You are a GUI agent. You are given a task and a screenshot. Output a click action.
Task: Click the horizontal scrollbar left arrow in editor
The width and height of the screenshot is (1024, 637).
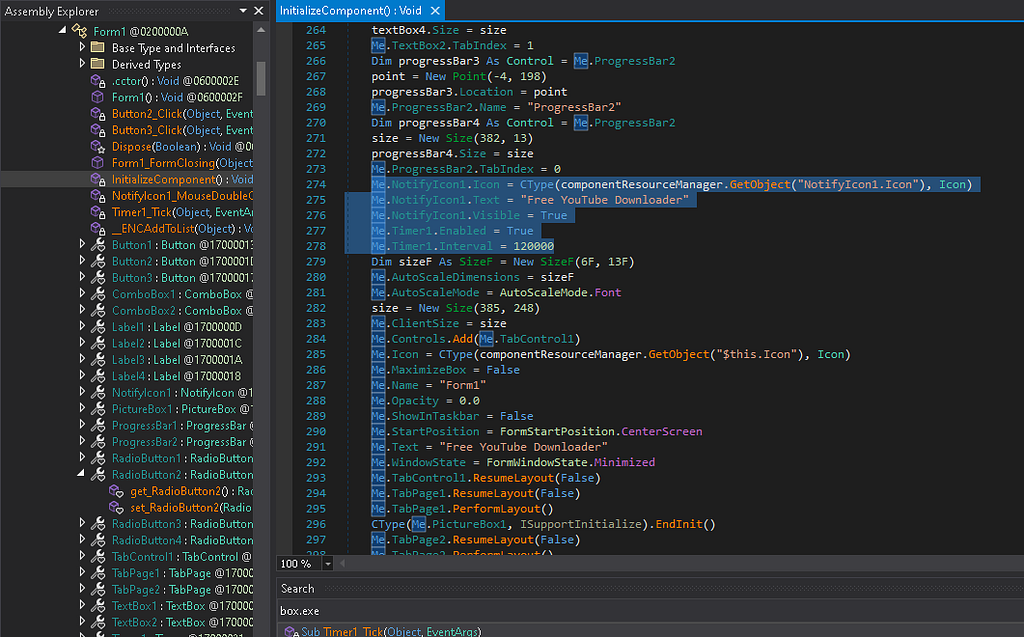[342, 563]
